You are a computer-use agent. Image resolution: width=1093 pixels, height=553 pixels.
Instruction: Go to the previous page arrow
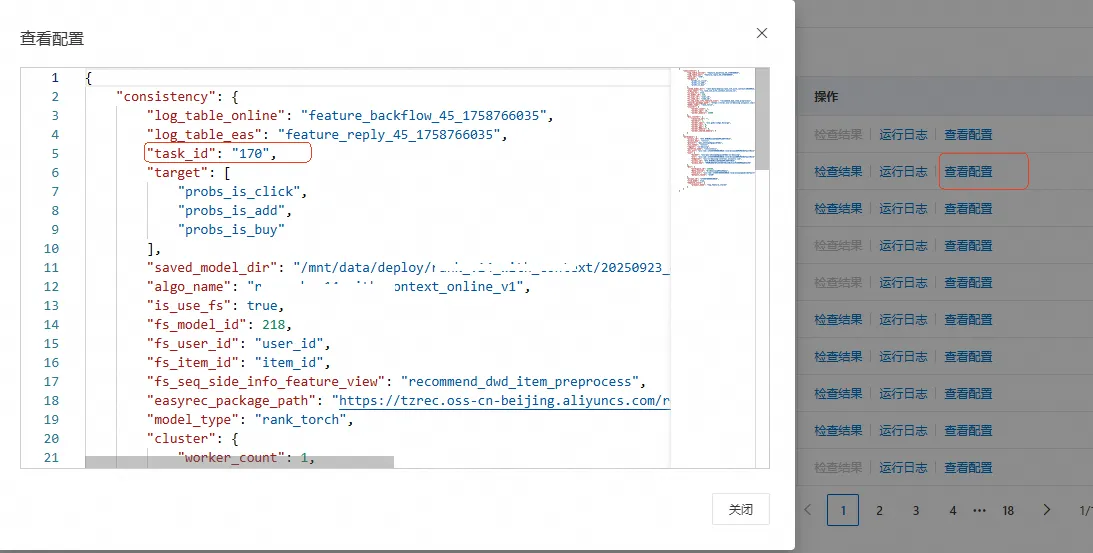(808, 510)
